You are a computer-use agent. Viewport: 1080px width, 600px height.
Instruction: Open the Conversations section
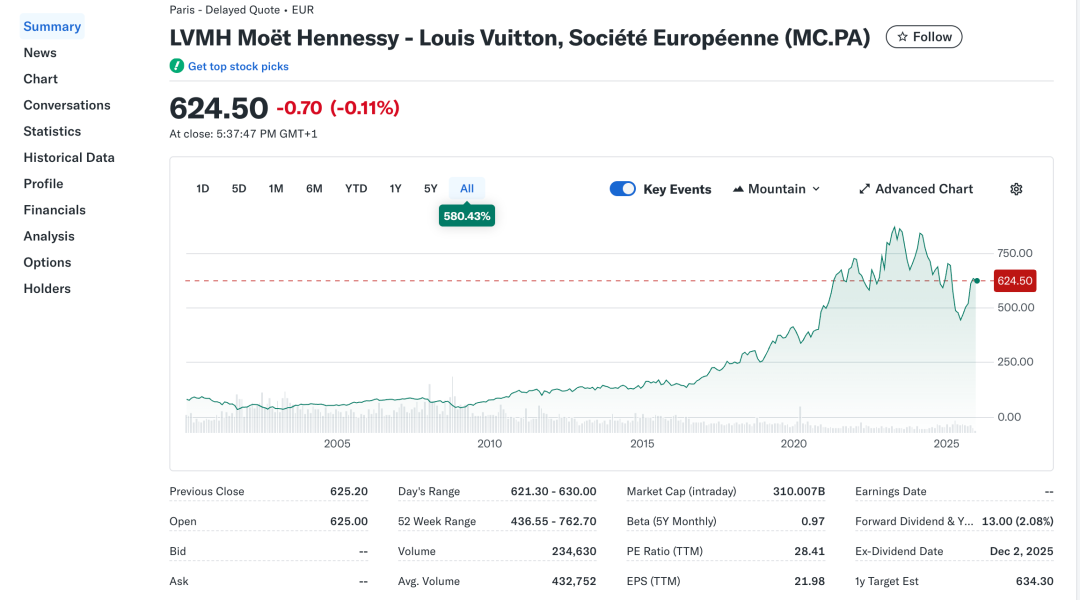coord(67,105)
